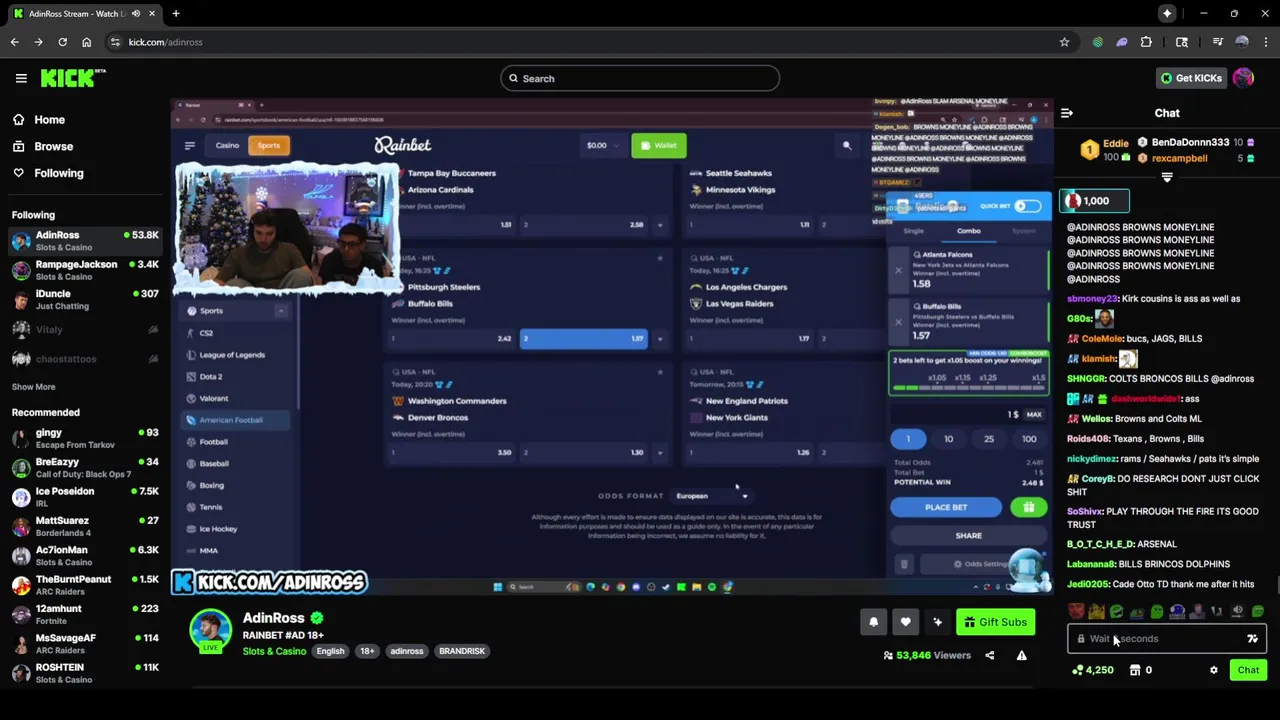Open the Chrome extensions puzzle icon
The width and height of the screenshot is (1280, 720).
1146,42
